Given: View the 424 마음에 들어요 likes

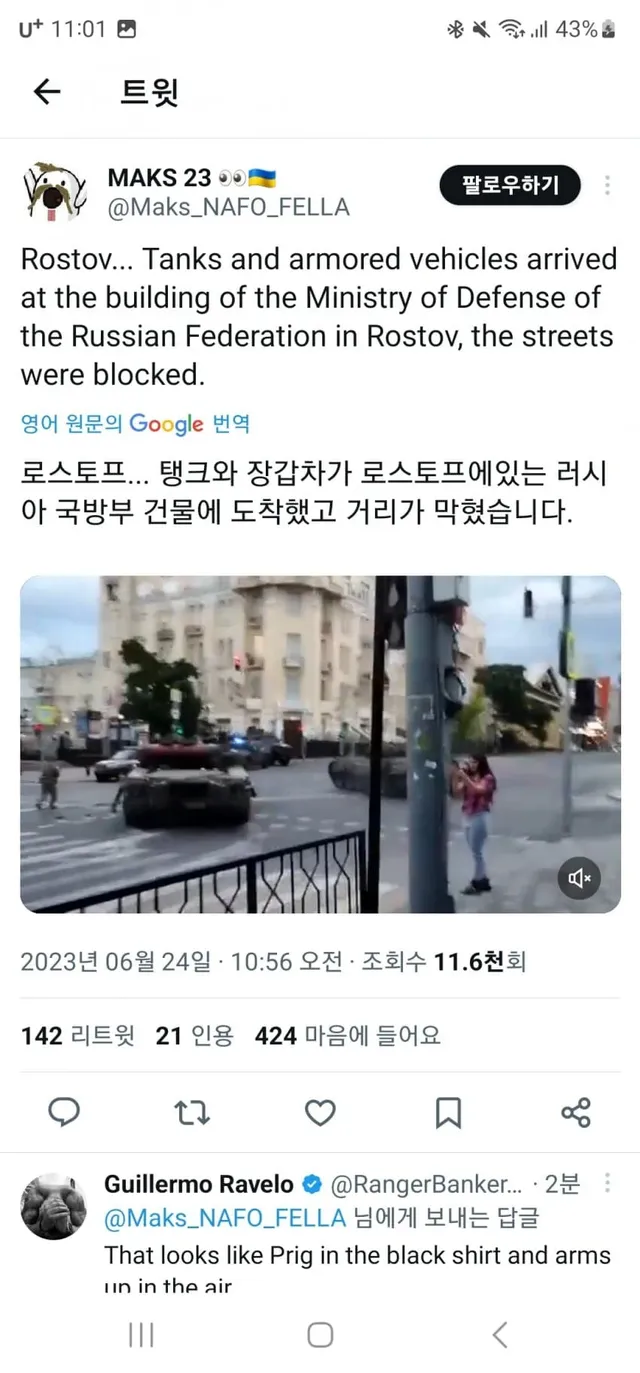Looking at the screenshot, I should click(x=347, y=1036).
